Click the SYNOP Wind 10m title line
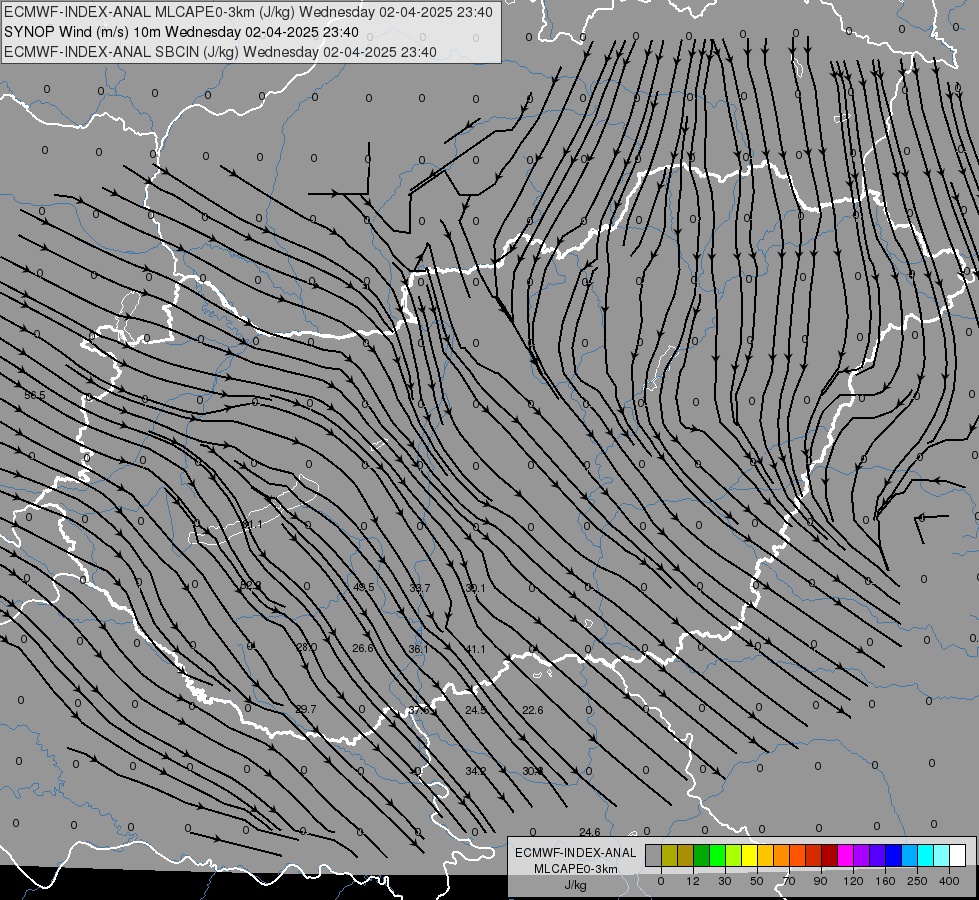This screenshot has height=900, width=979. coord(181,32)
